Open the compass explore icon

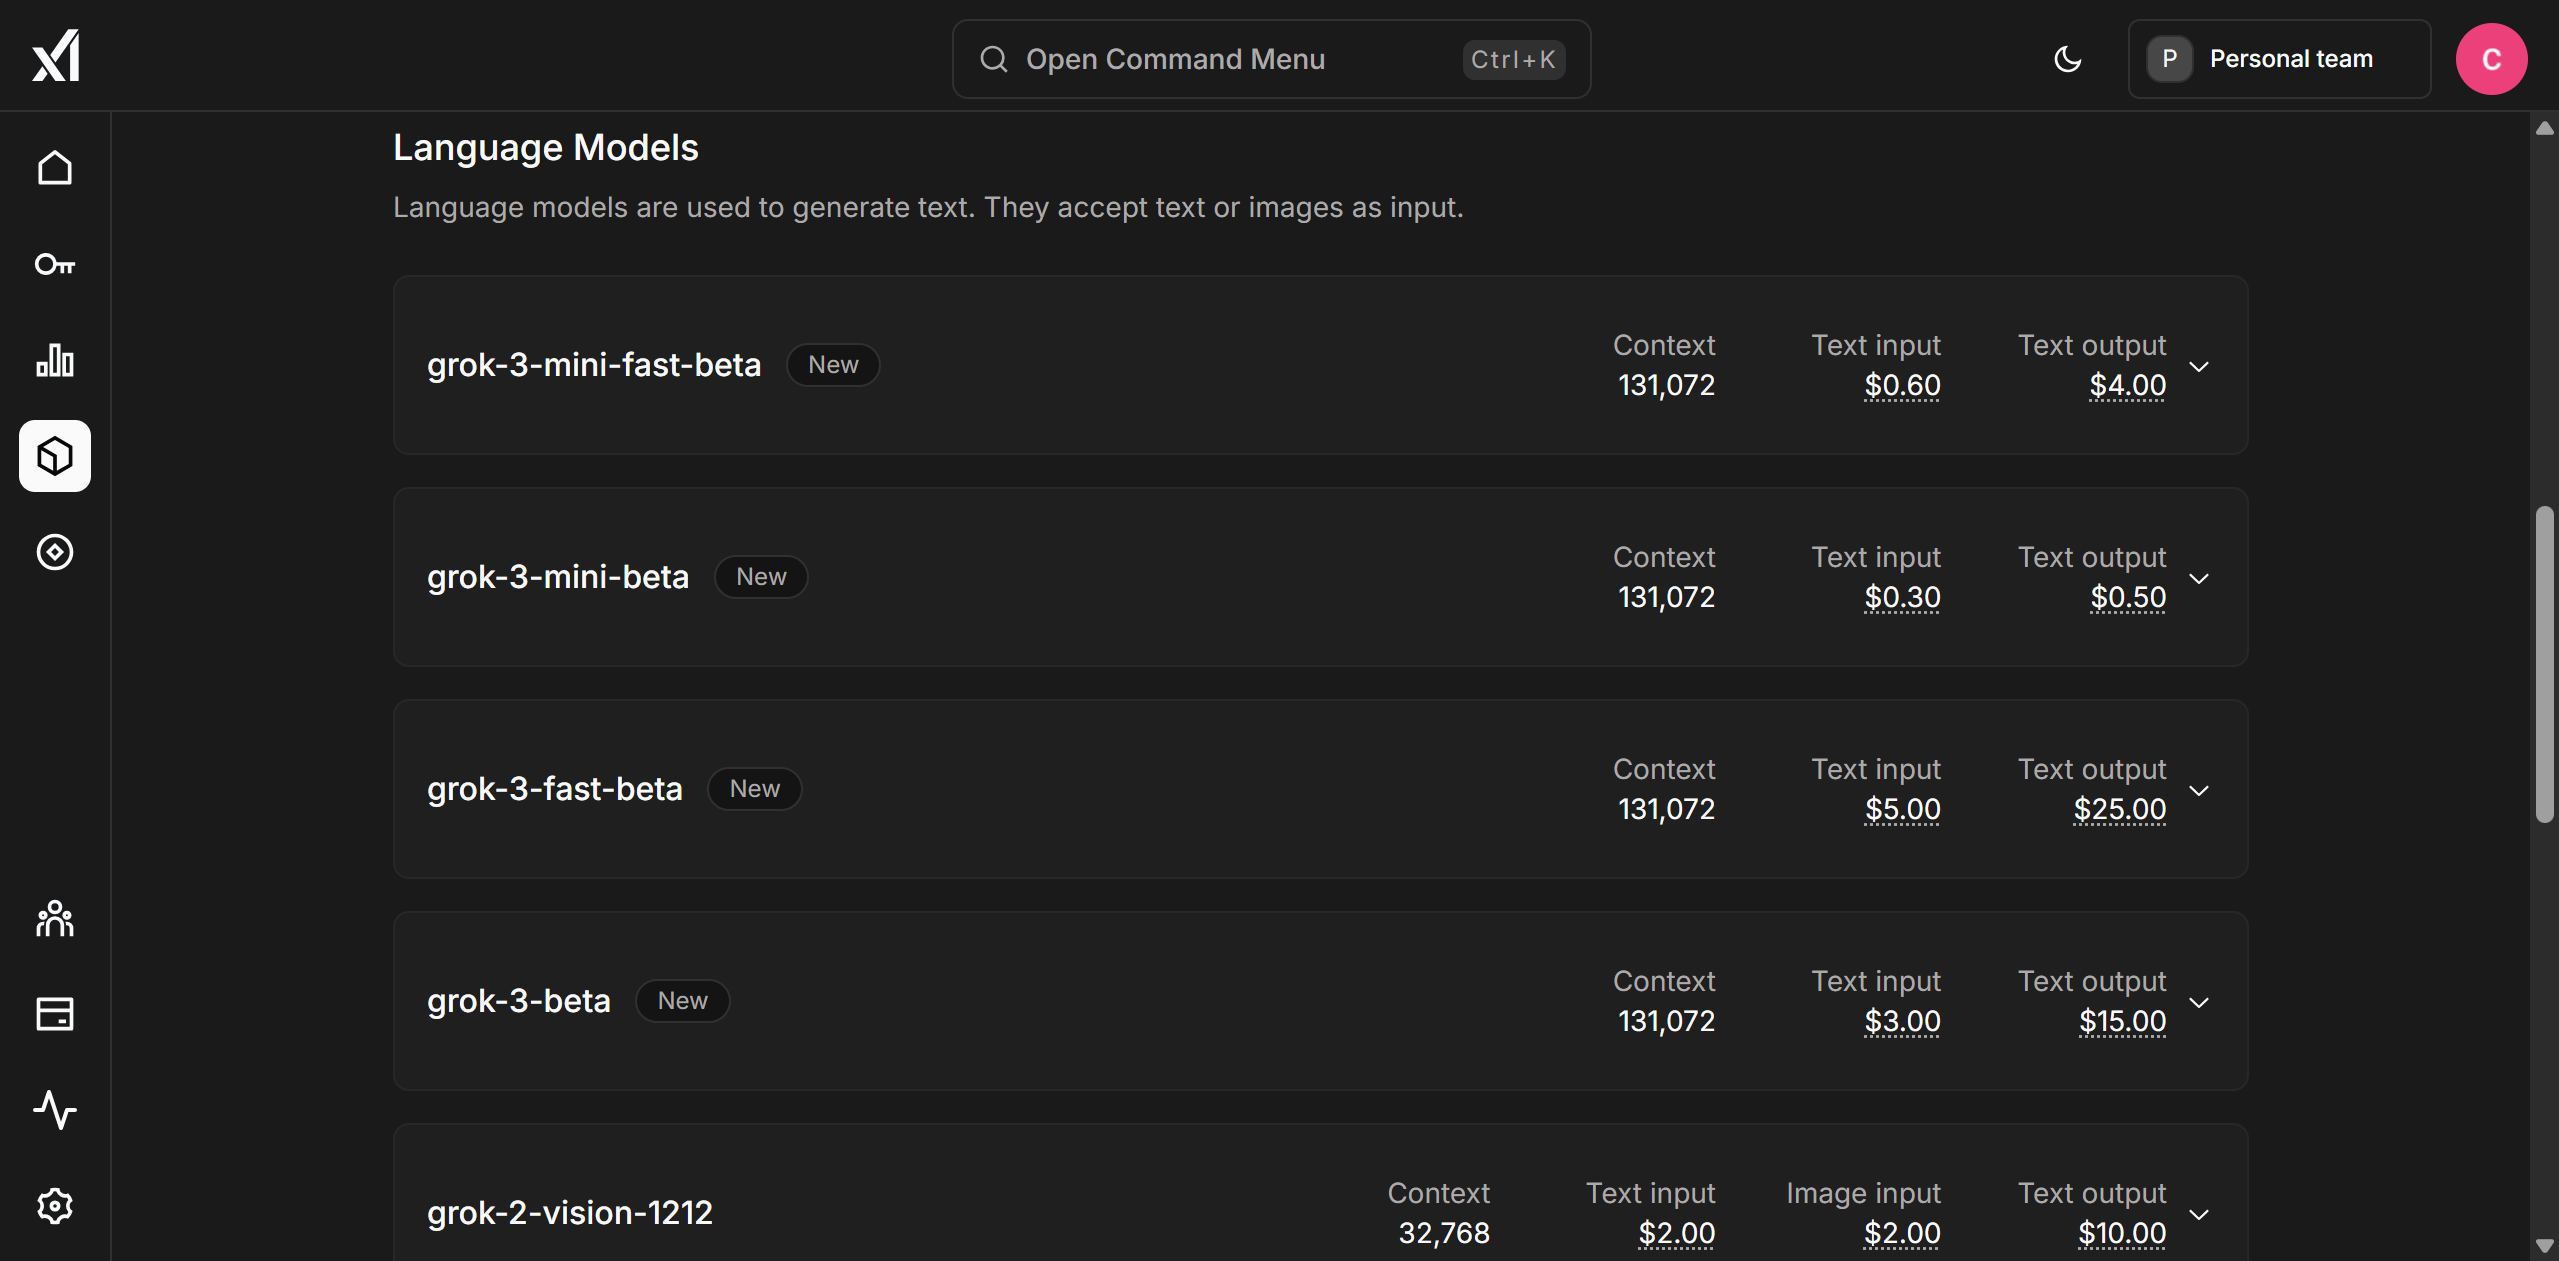pos(55,552)
